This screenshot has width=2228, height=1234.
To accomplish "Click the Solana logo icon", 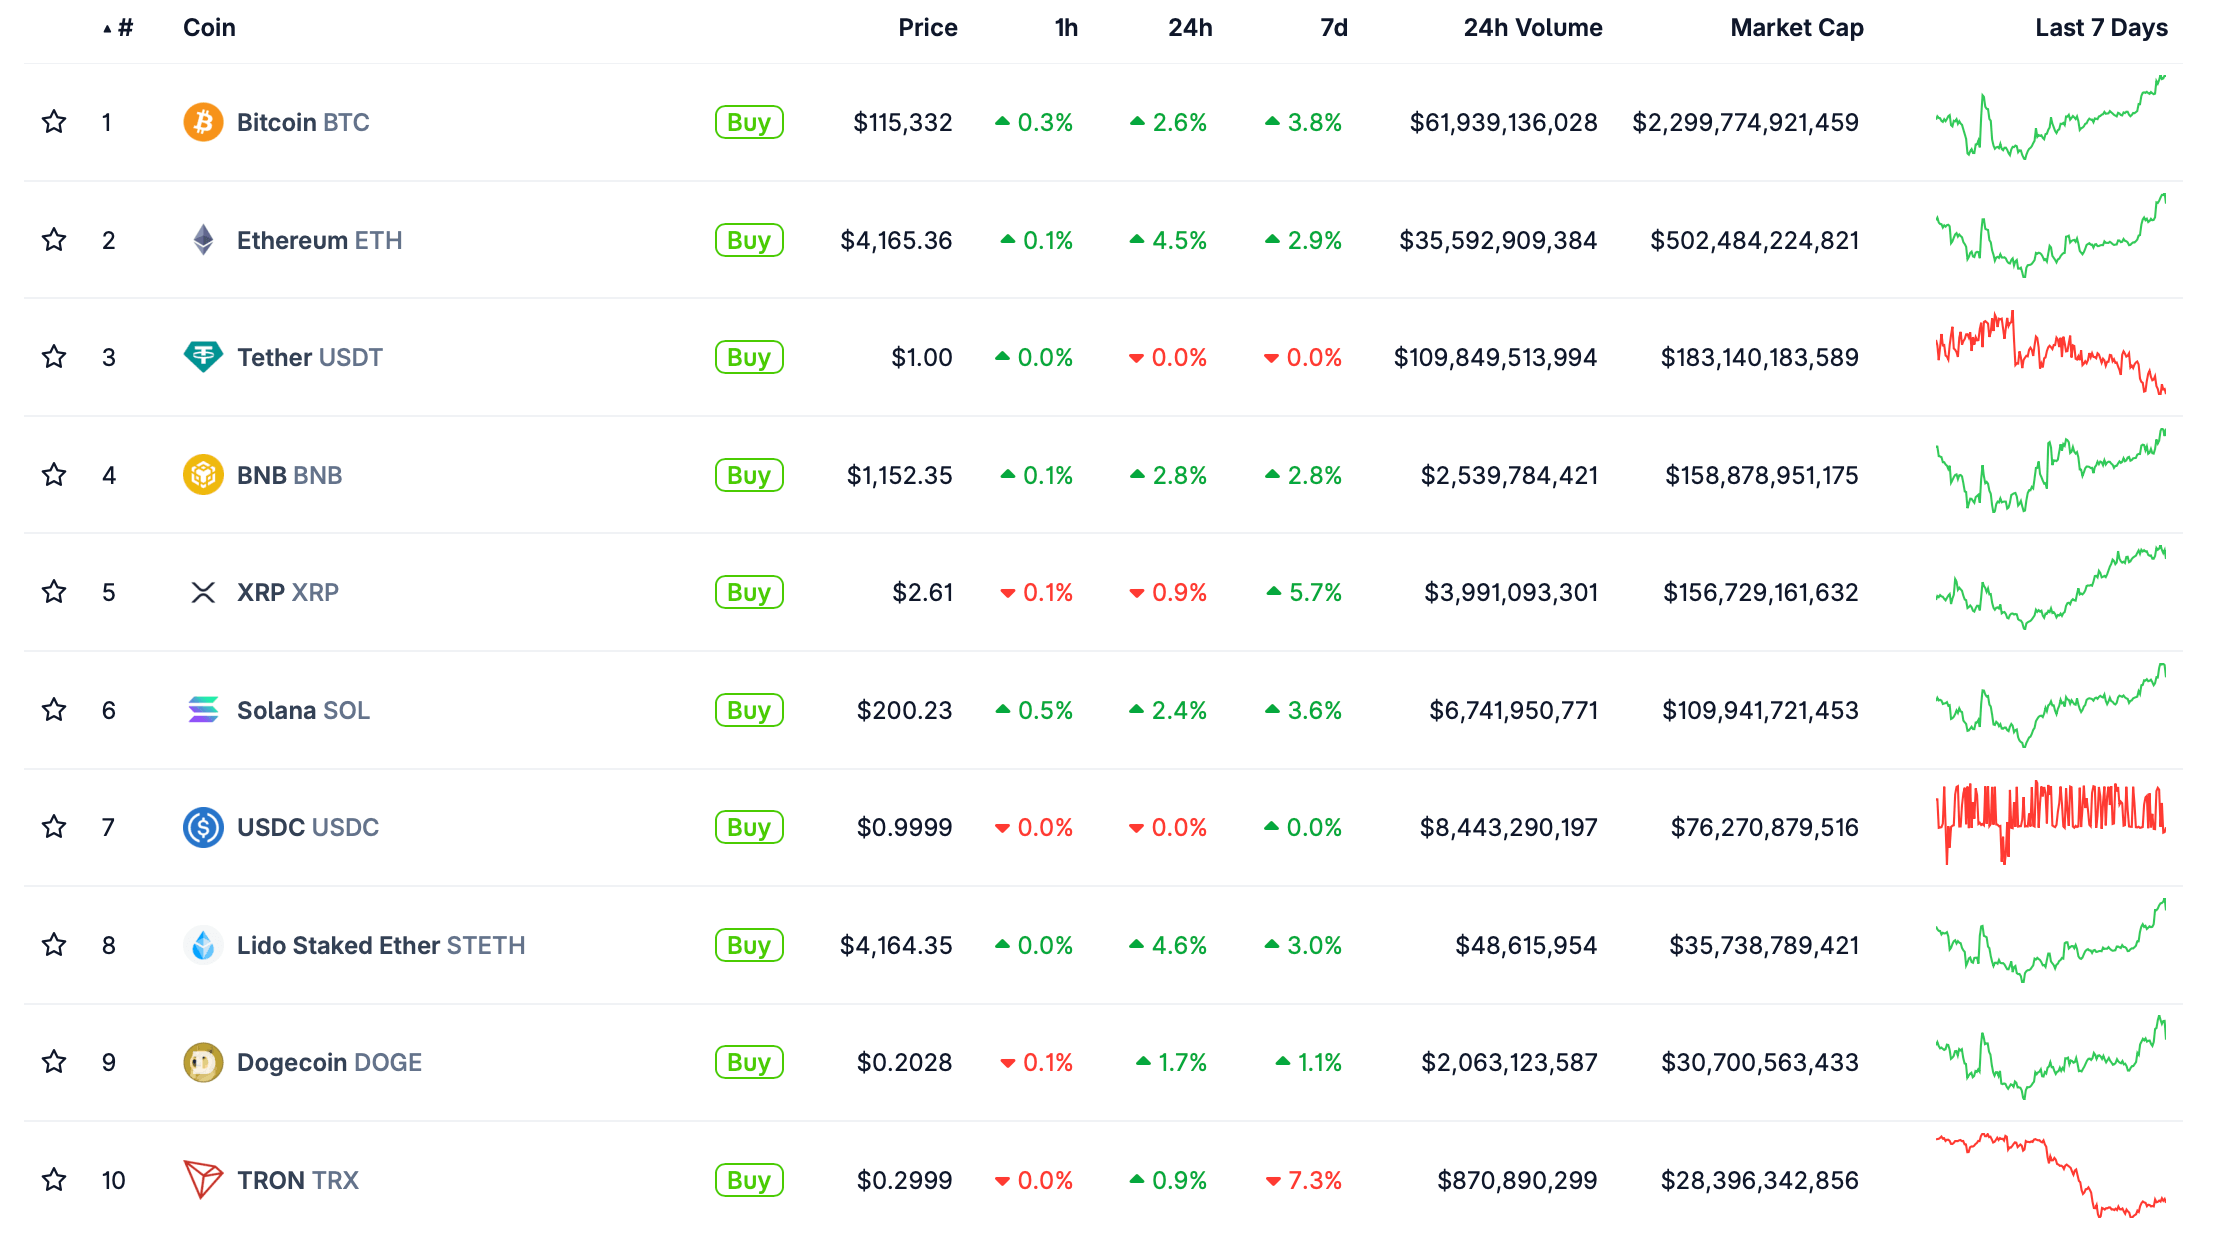I will [203, 710].
